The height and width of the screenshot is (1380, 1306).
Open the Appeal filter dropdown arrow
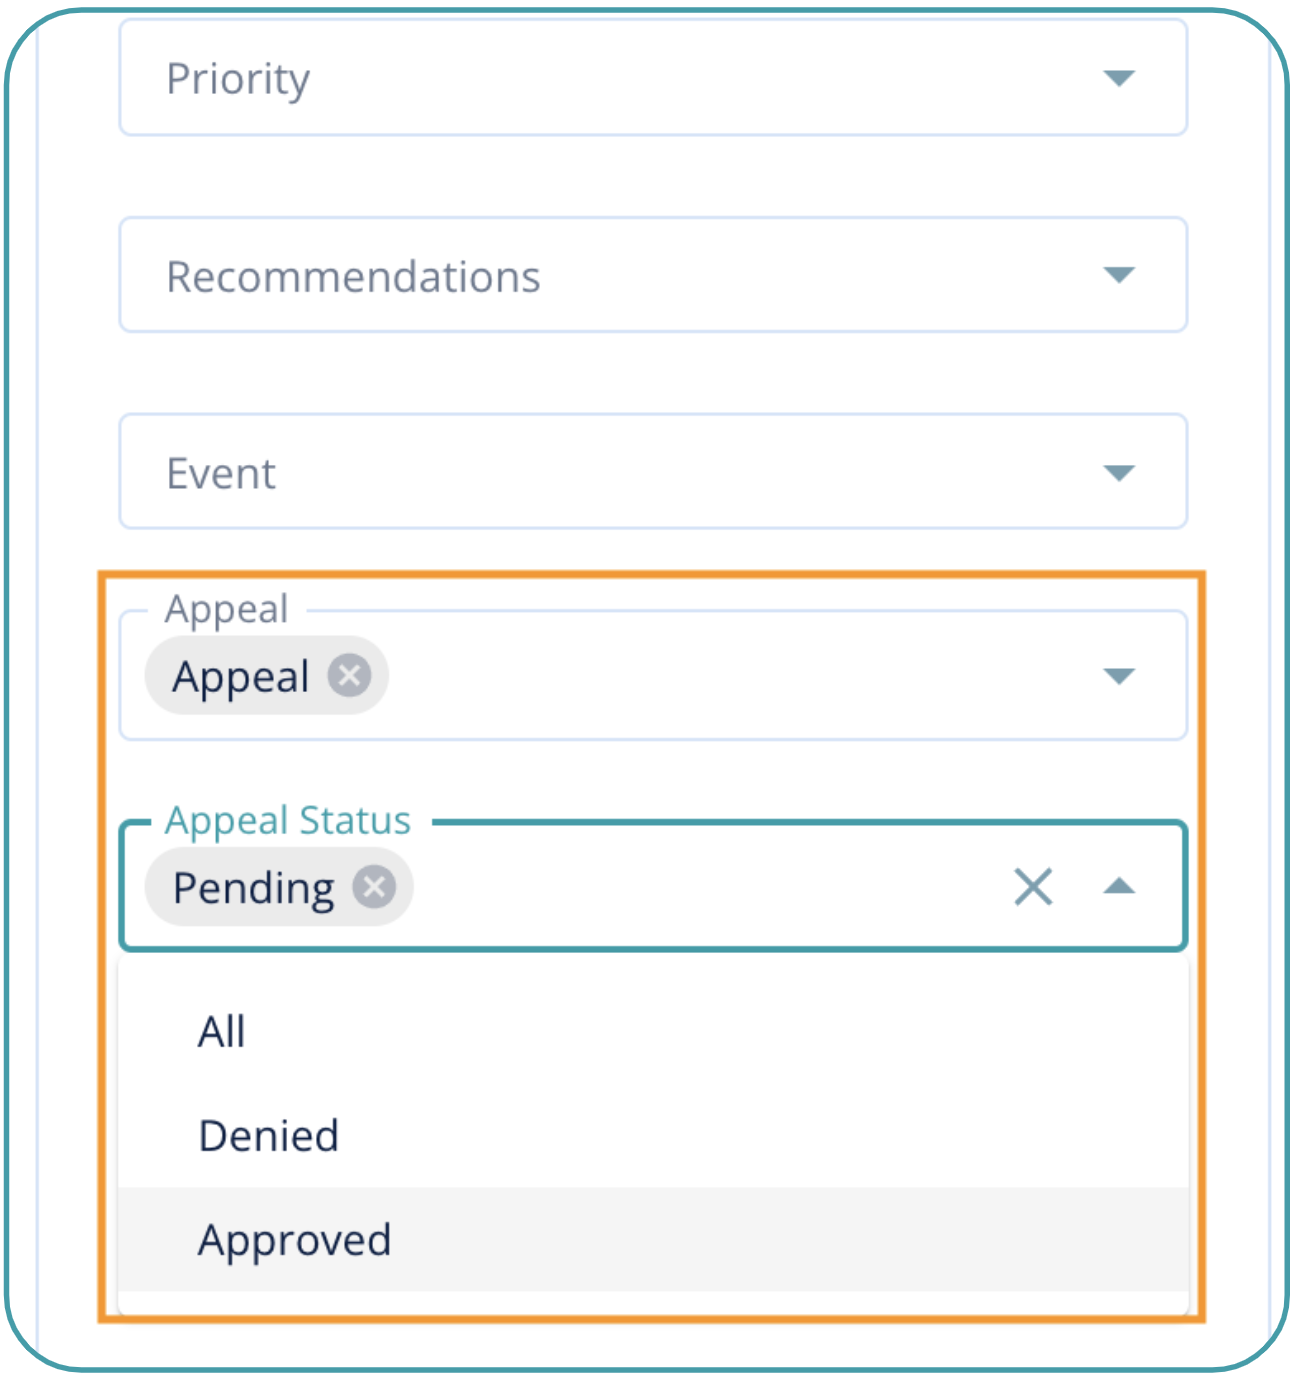coord(1119,676)
